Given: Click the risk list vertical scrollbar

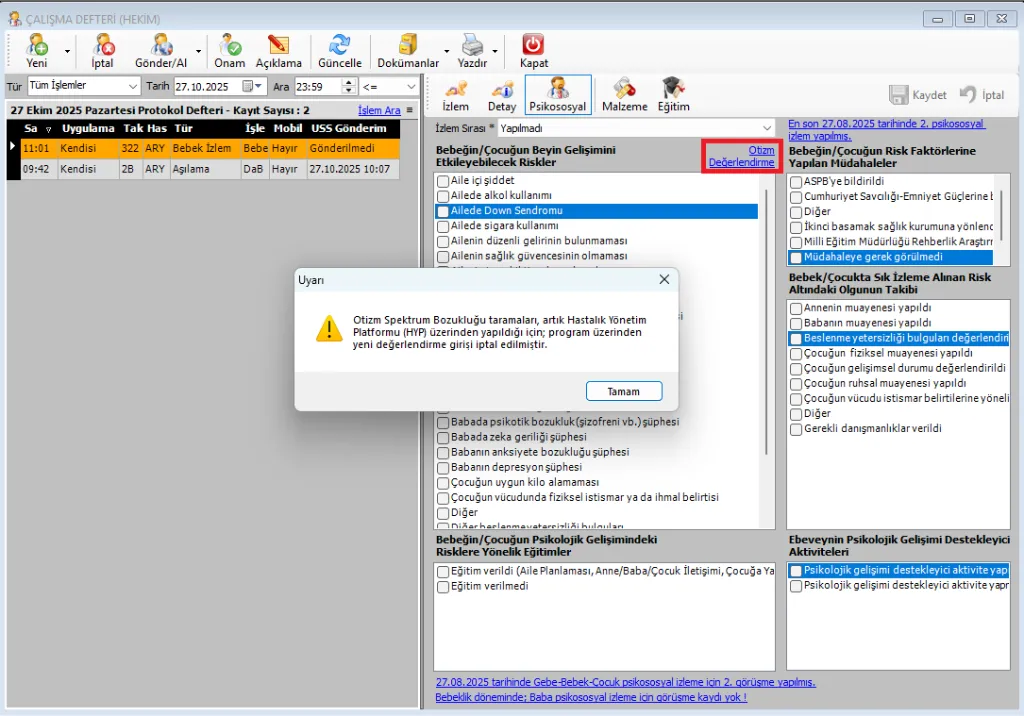Looking at the screenshot, I should (x=767, y=321).
